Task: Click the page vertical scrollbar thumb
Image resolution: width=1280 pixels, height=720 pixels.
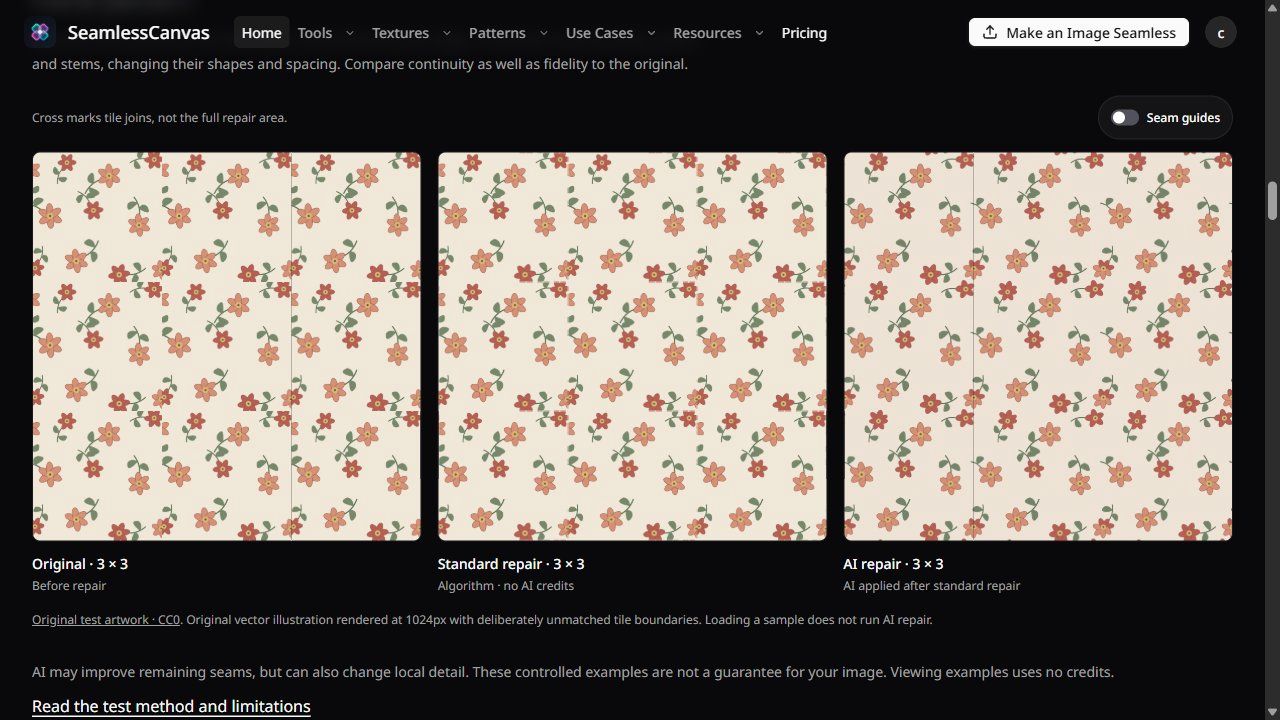Action: click(1273, 201)
